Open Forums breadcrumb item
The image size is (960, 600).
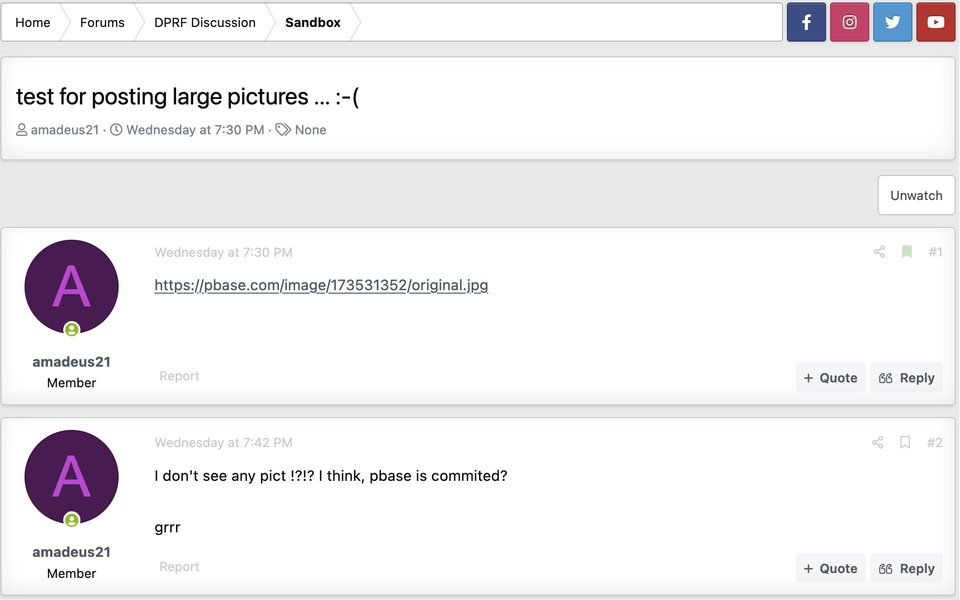click(x=102, y=22)
